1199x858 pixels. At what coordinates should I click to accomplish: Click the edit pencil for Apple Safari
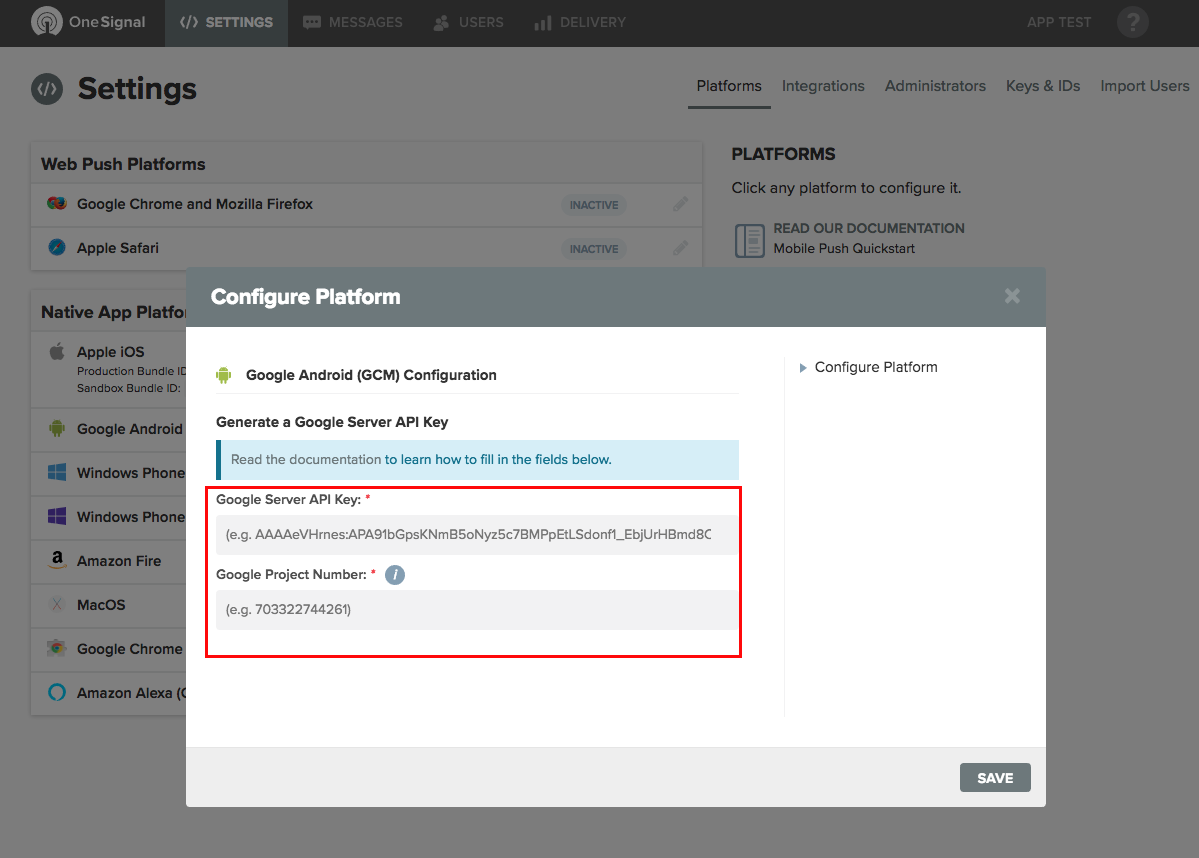click(681, 249)
